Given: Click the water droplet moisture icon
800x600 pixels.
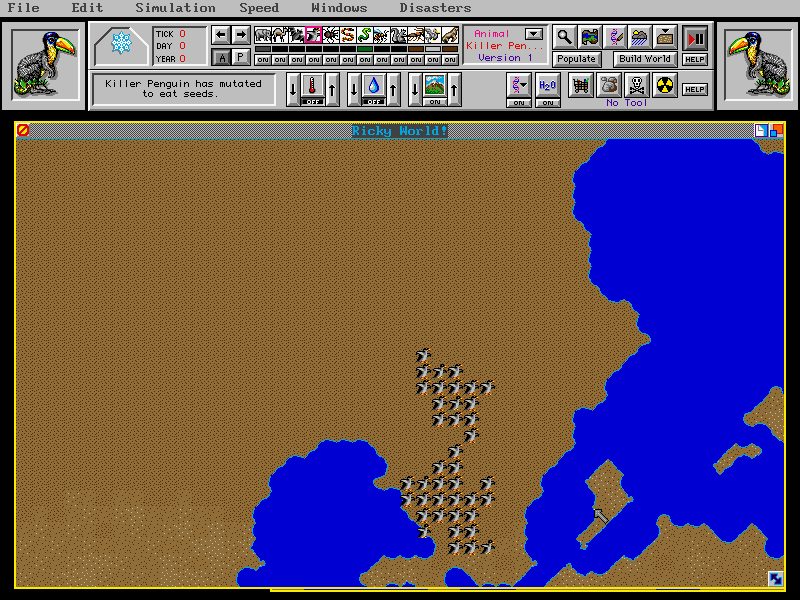Looking at the screenshot, I should point(373,85).
